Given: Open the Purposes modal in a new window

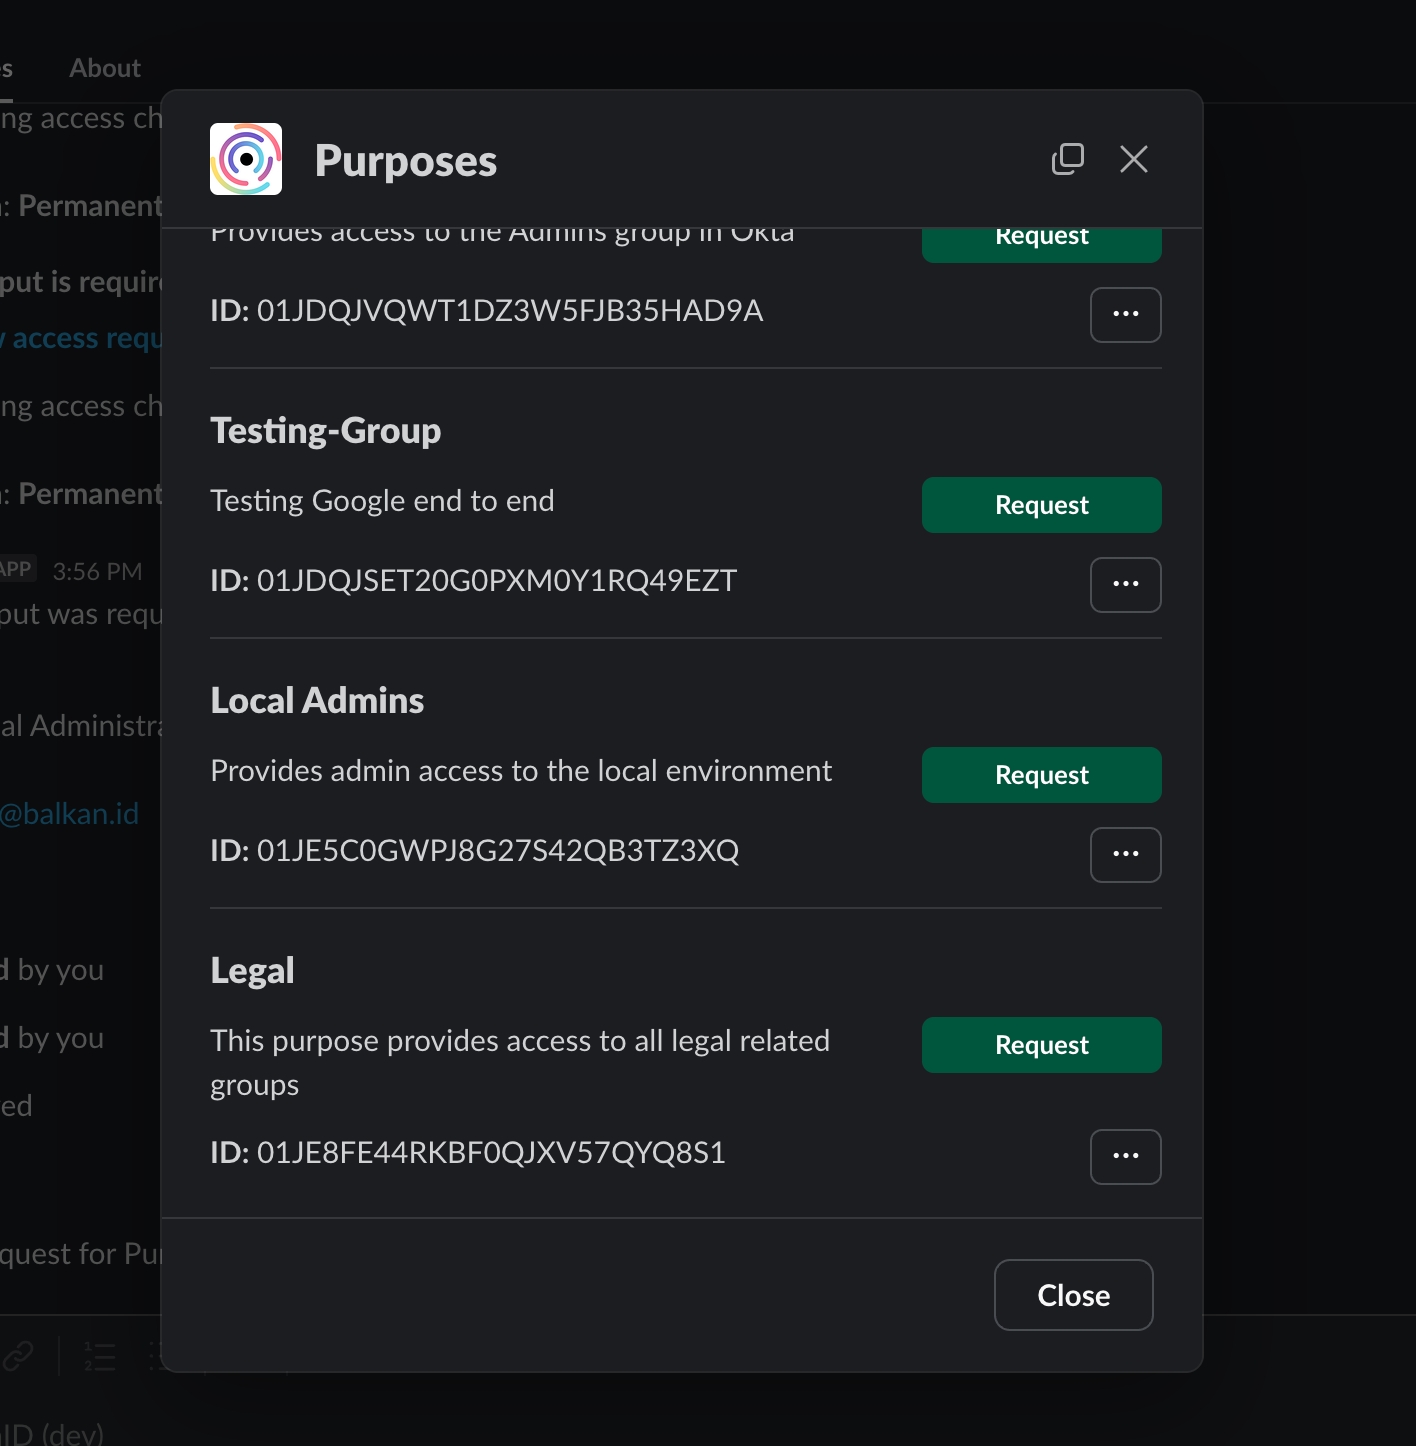Looking at the screenshot, I should coord(1067,159).
